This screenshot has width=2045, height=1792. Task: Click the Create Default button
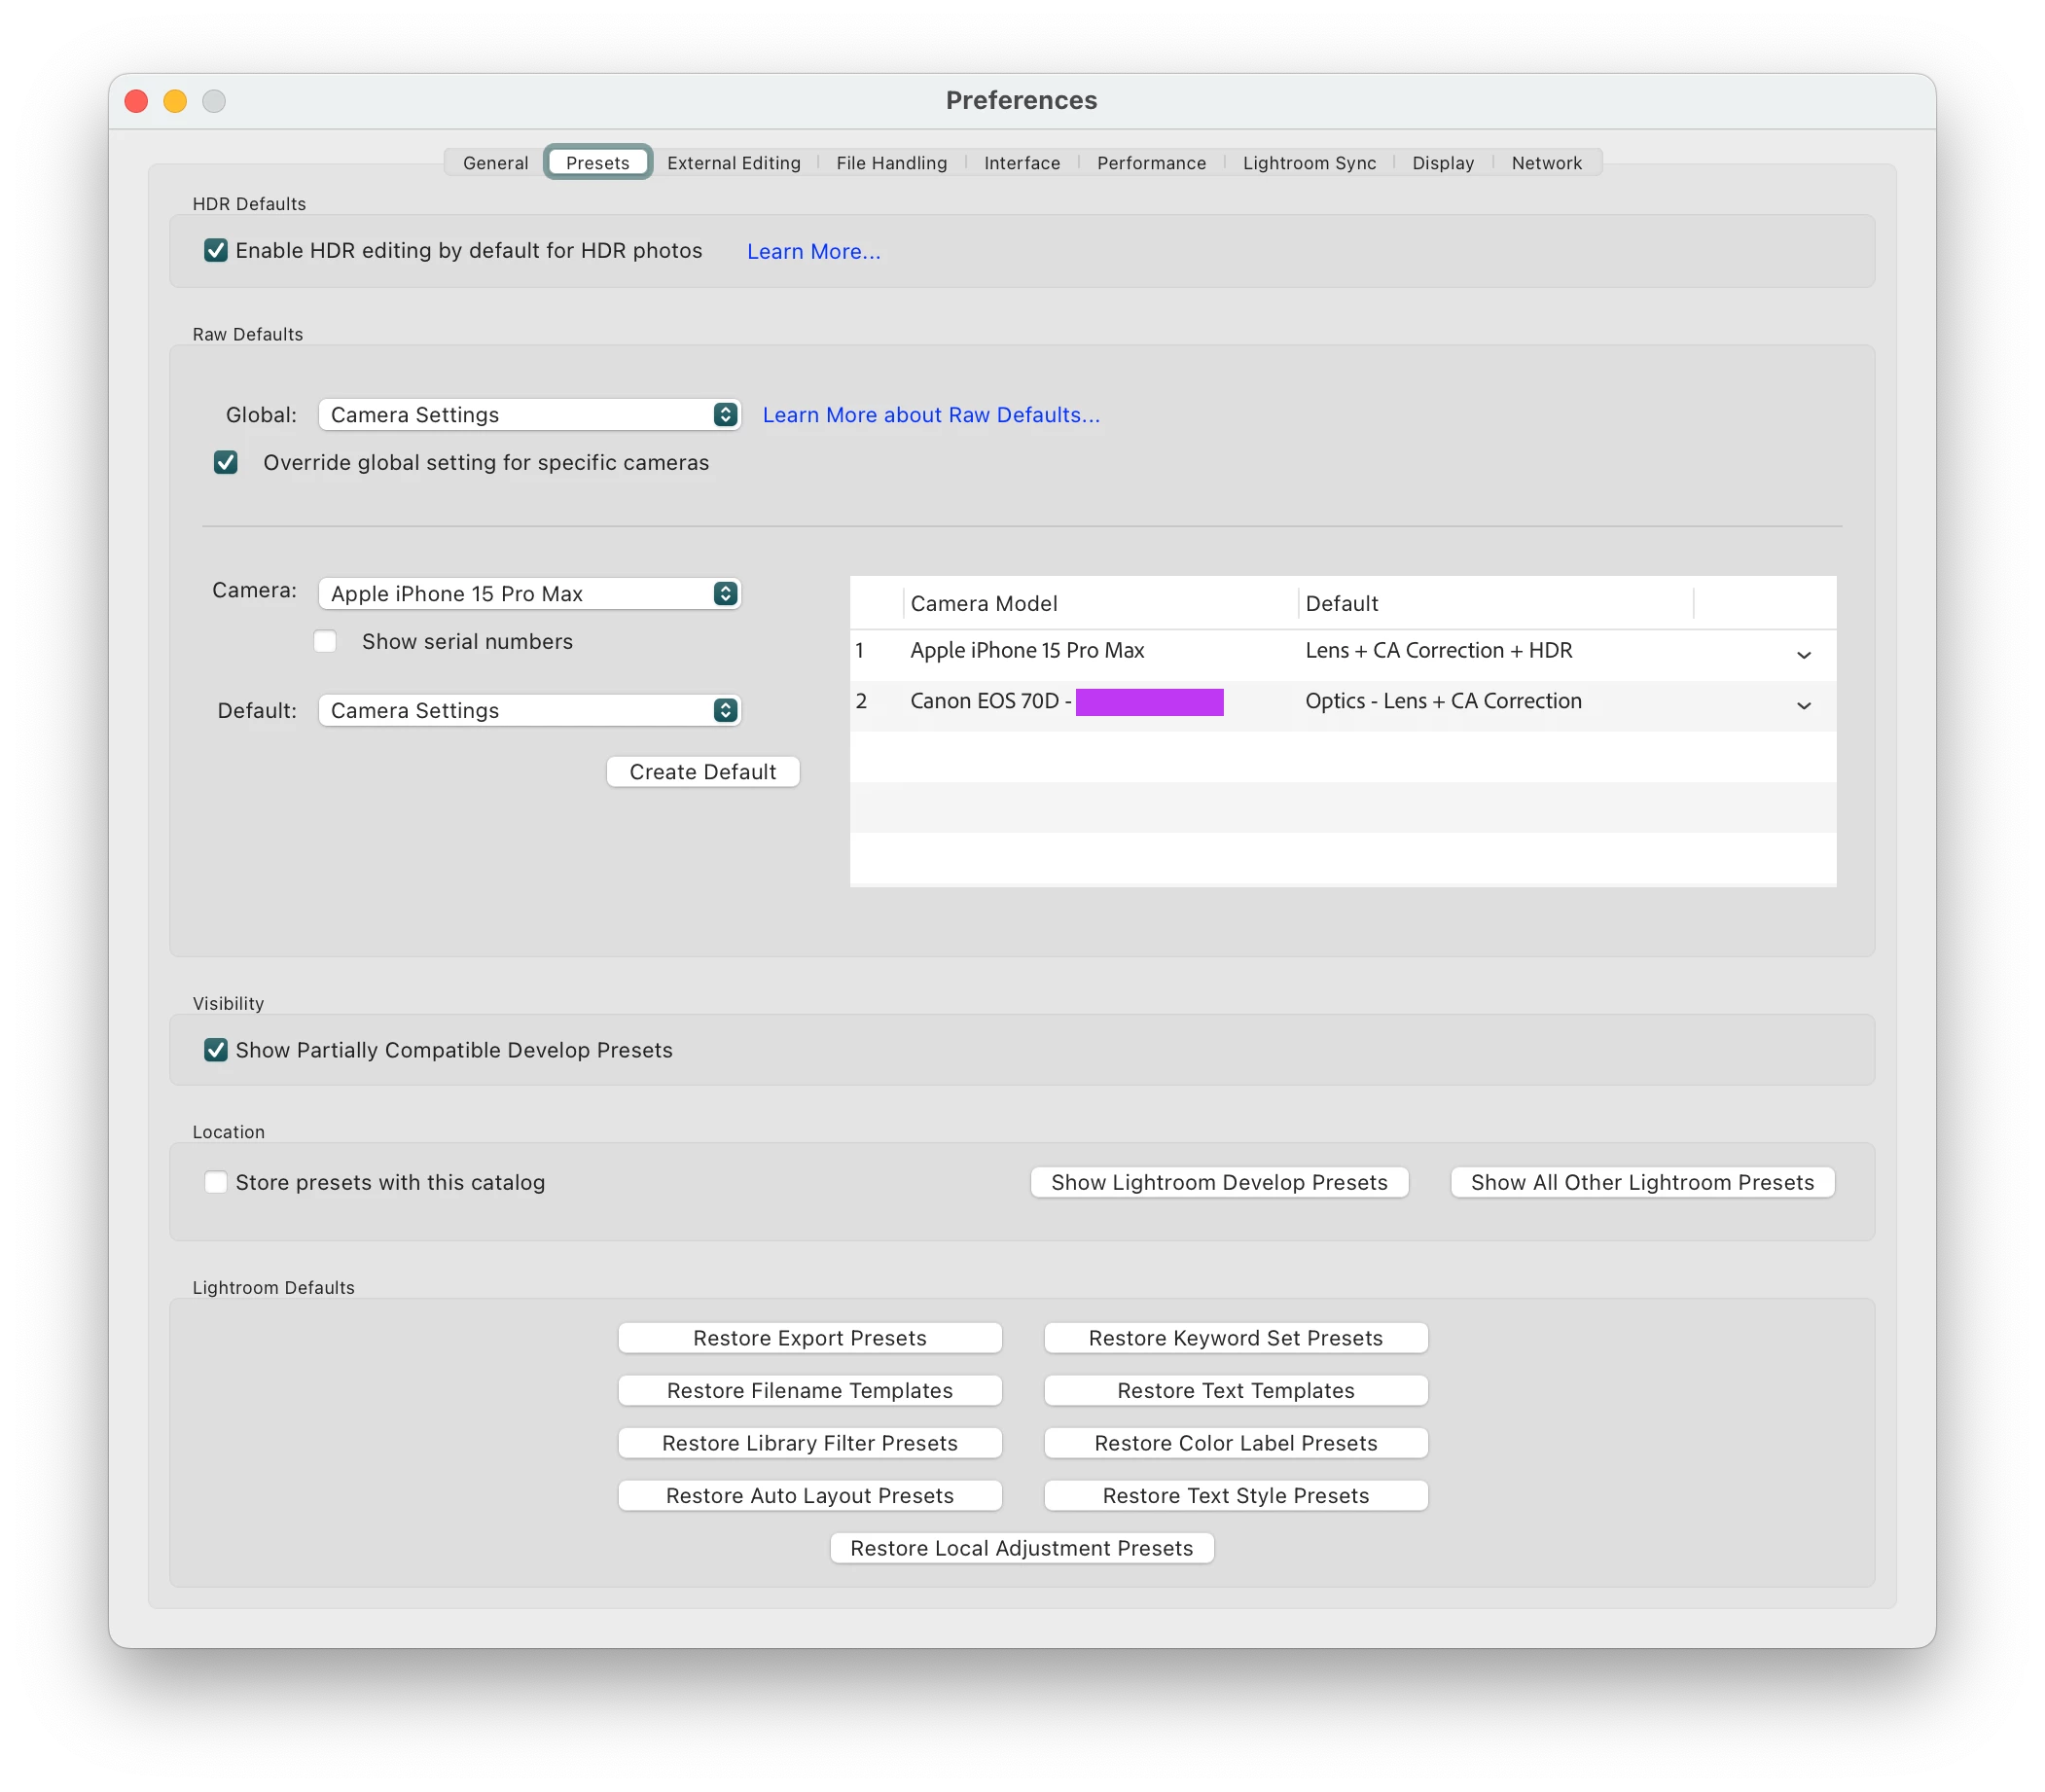coord(702,772)
